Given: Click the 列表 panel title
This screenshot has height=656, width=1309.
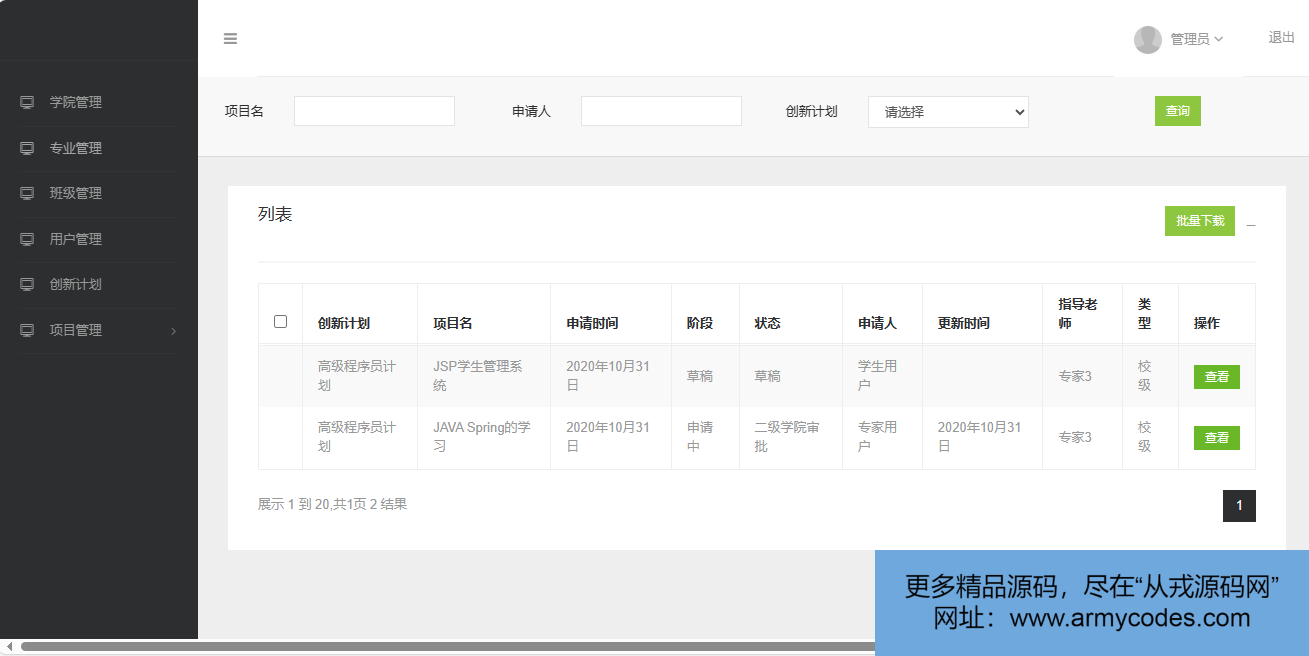Looking at the screenshot, I should [275, 214].
